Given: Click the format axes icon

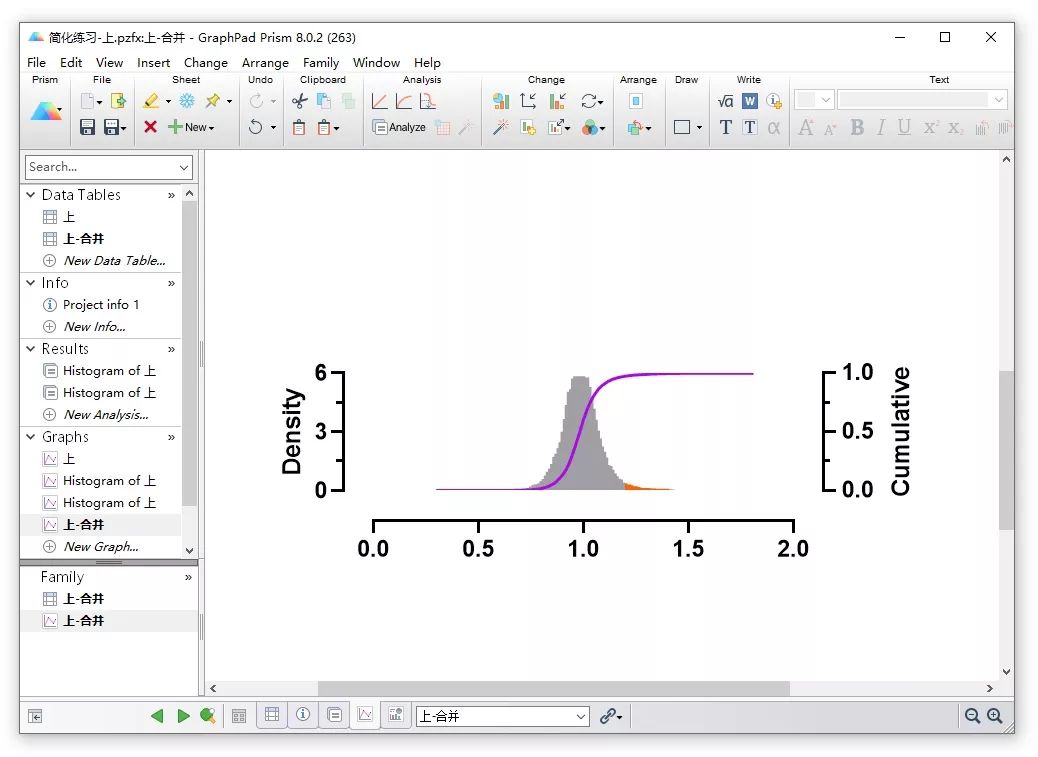Looking at the screenshot, I should pos(528,101).
